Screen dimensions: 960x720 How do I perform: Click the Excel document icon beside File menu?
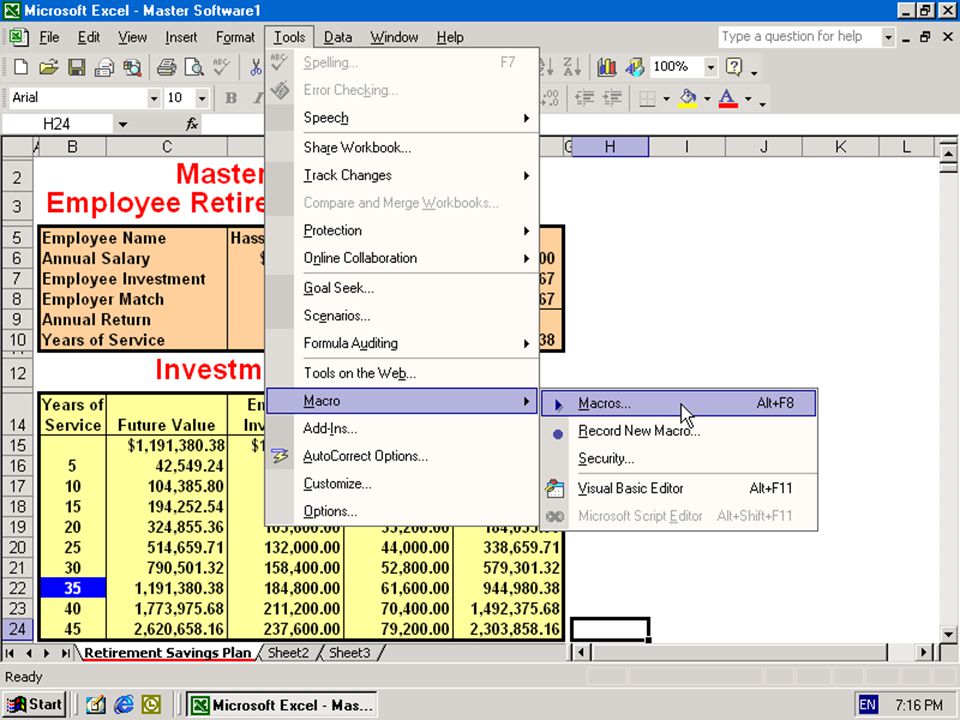tap(18, 37)
